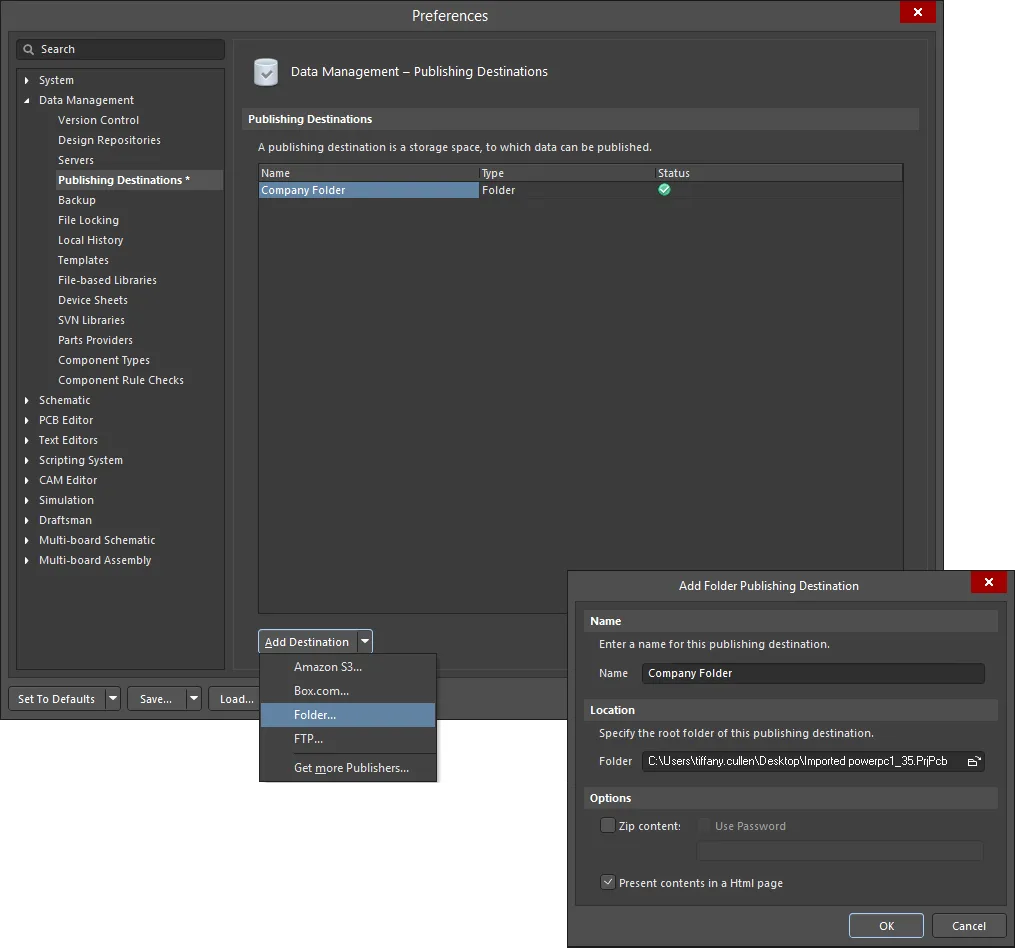The width and height of the screenshot is (1016, 951).
Task: Open the Save dropdown arrow
Action: point(194,698)
